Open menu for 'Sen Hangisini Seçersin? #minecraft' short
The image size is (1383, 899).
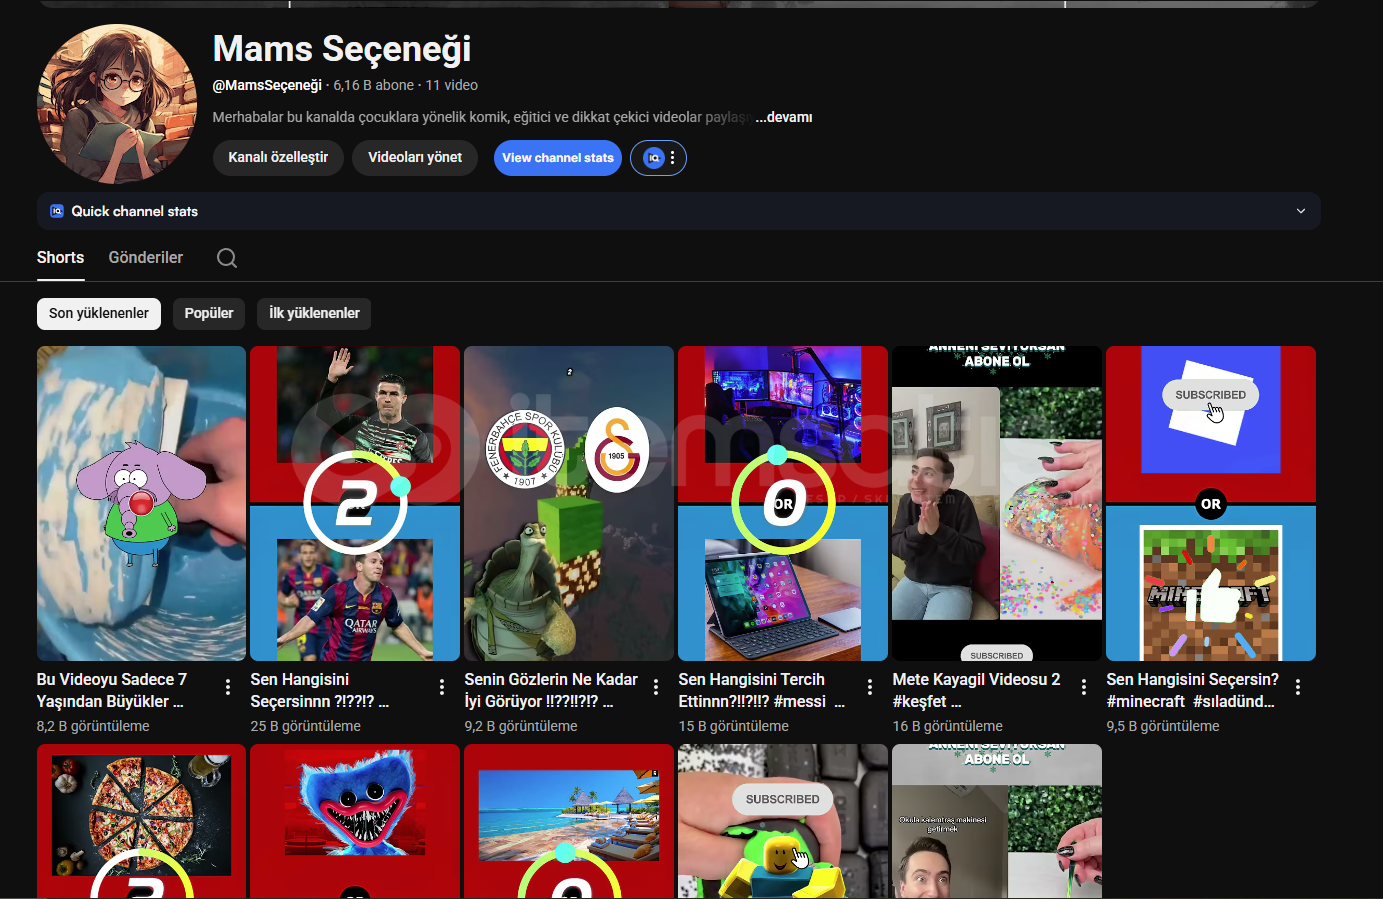(1298, 687)
